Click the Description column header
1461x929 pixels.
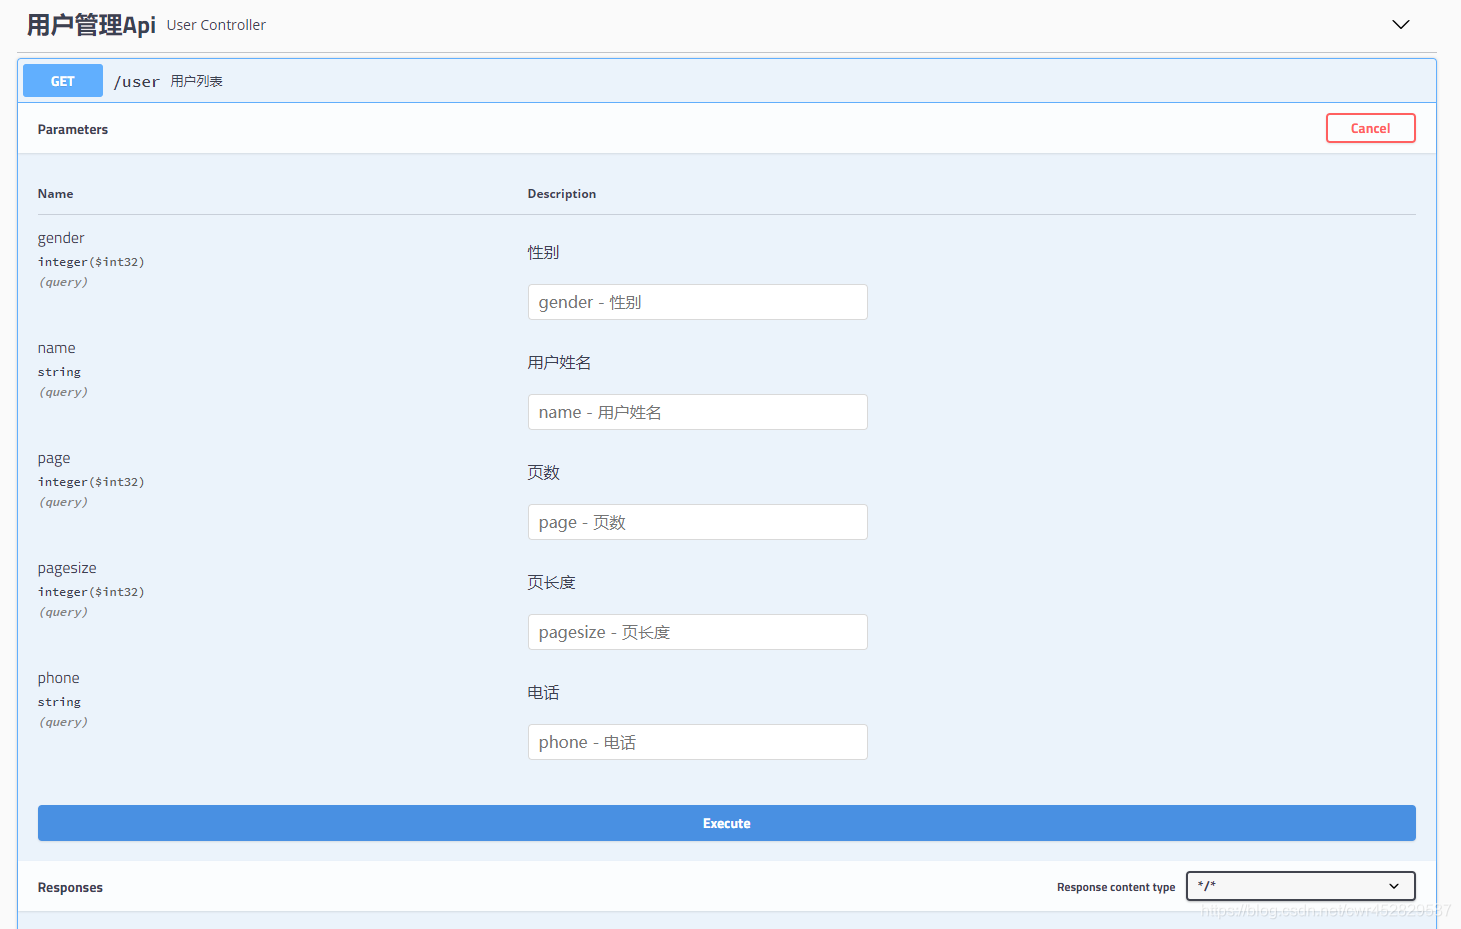[x=561, y=193]
